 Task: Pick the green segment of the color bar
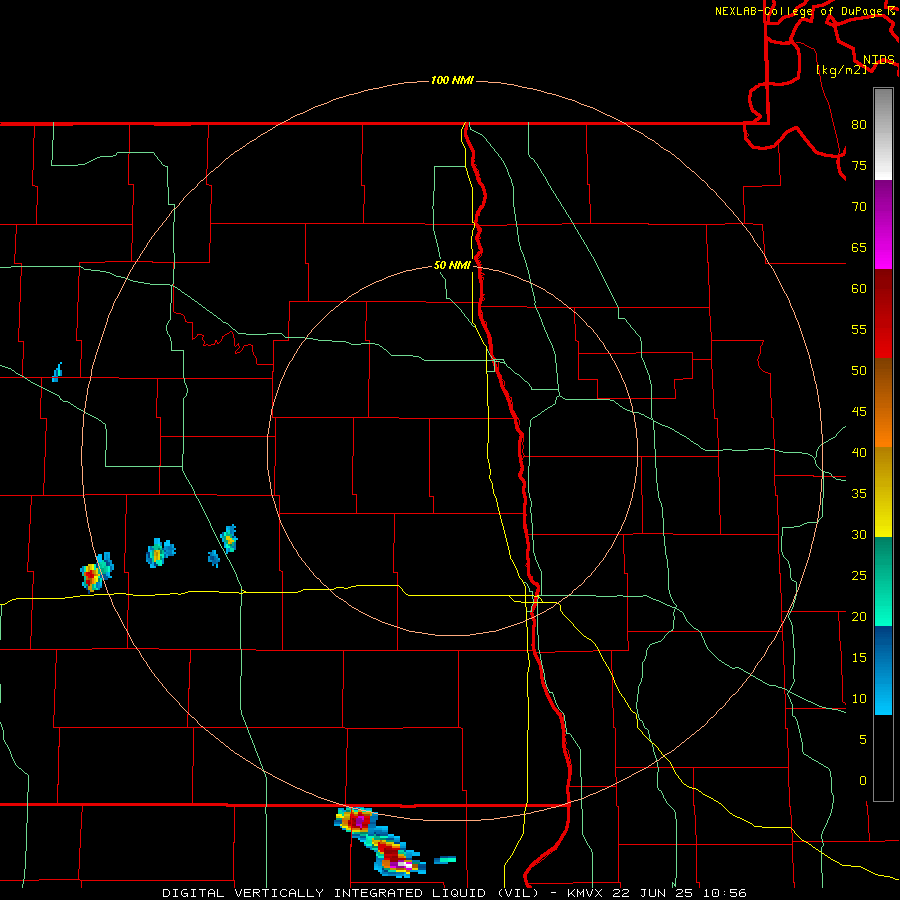883,581
